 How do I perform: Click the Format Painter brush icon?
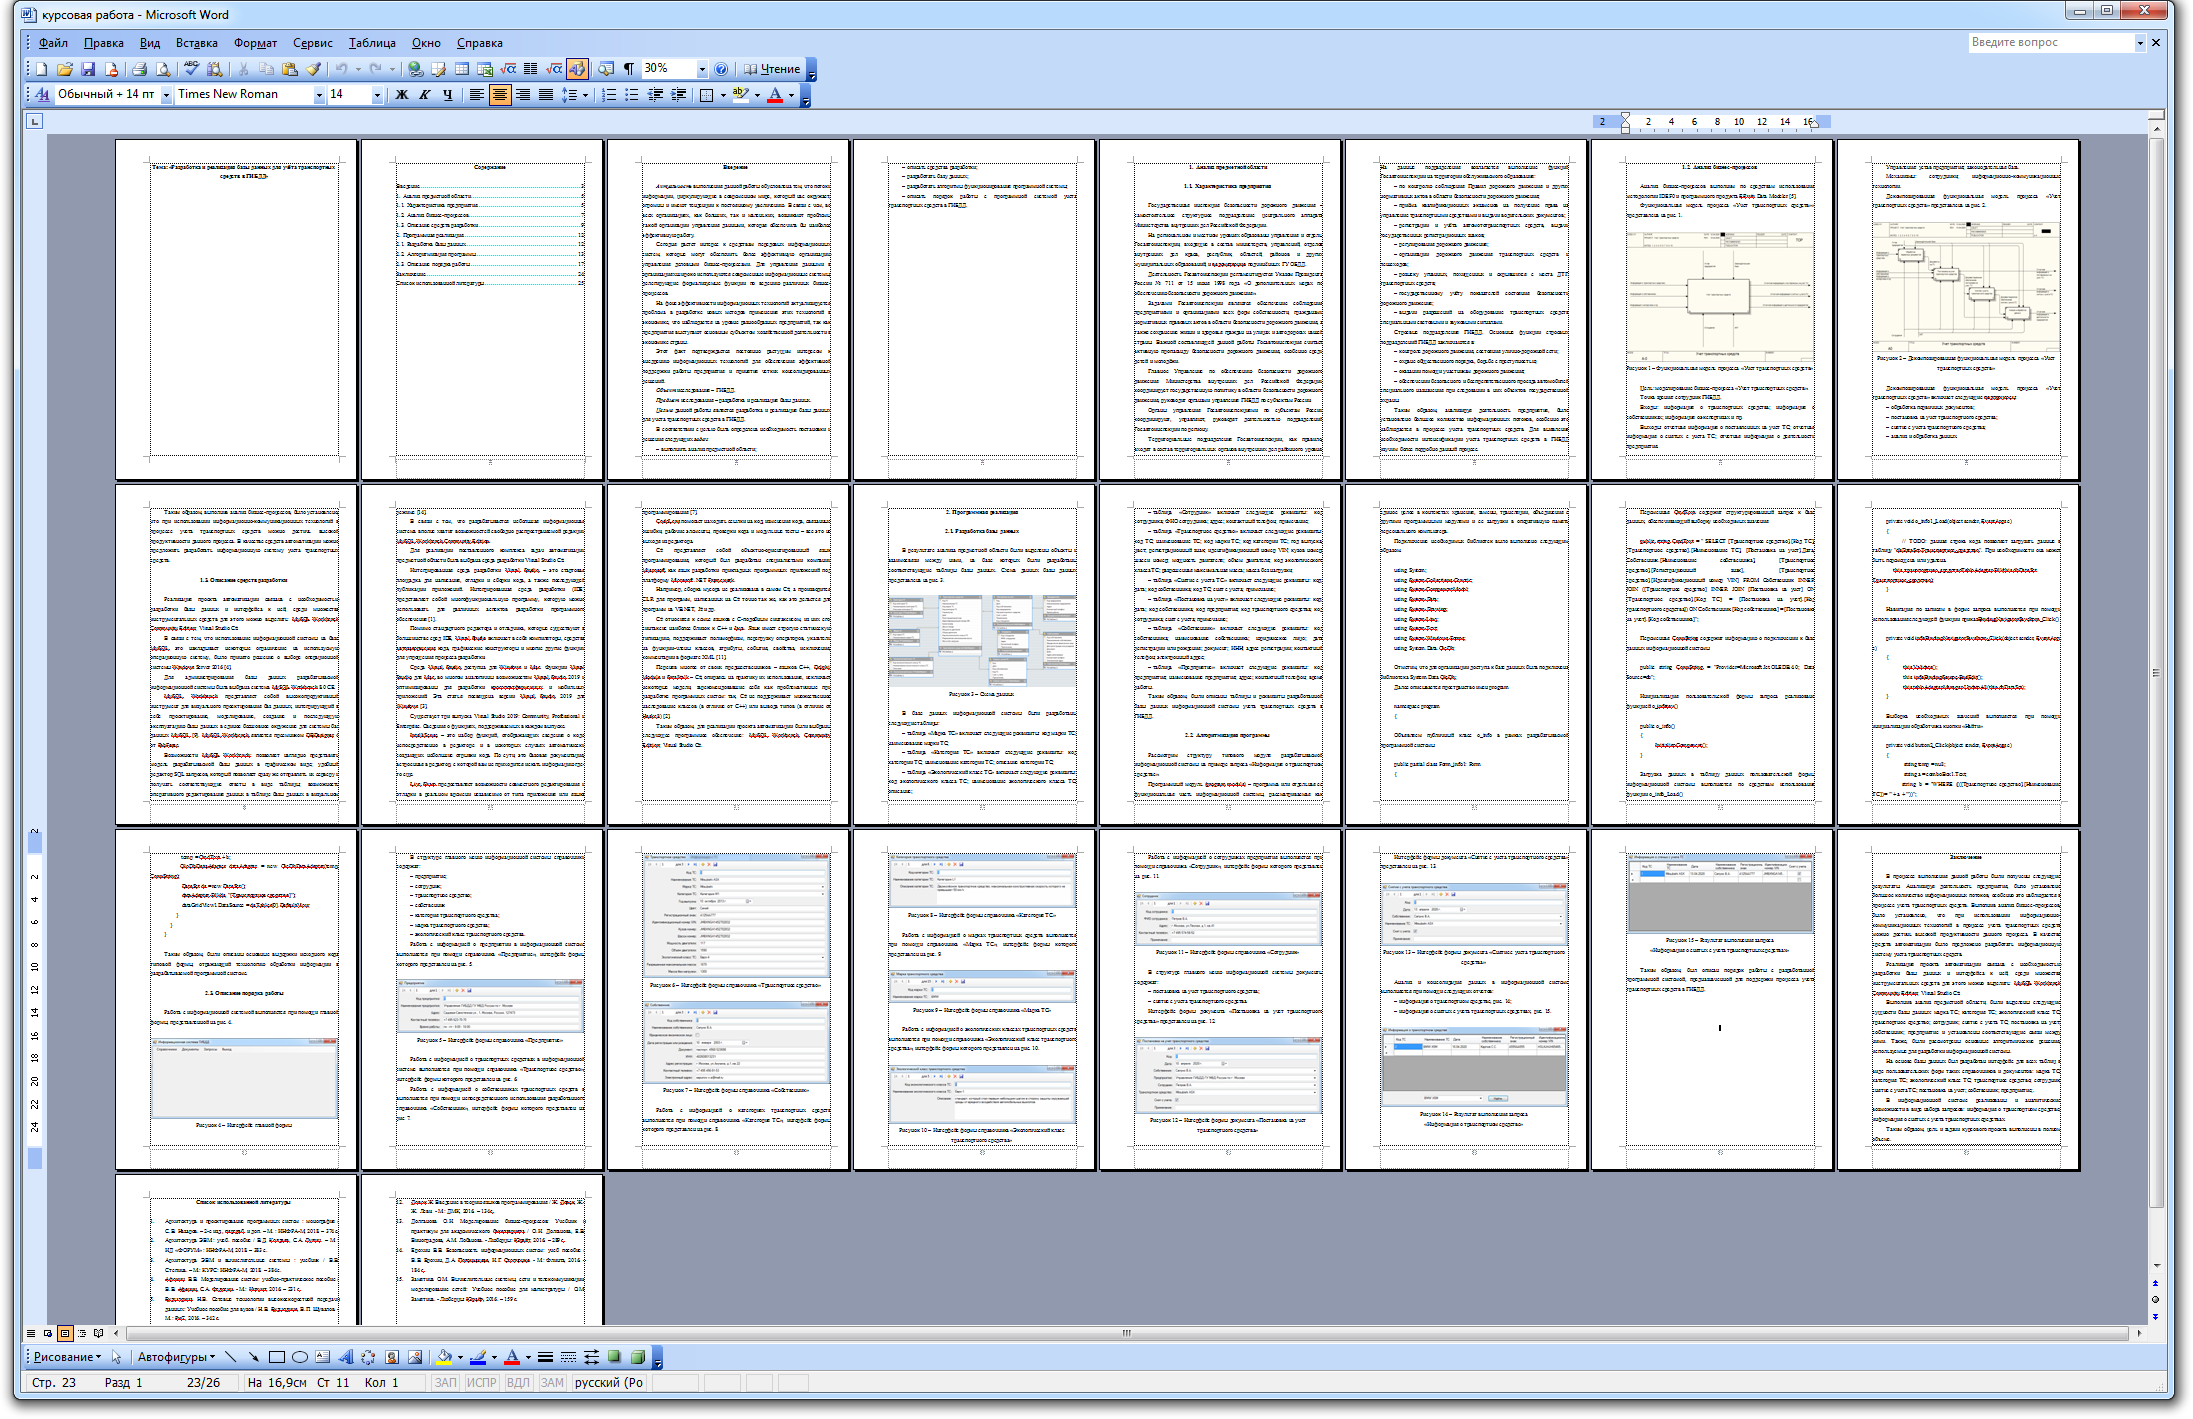pos(314,69)
